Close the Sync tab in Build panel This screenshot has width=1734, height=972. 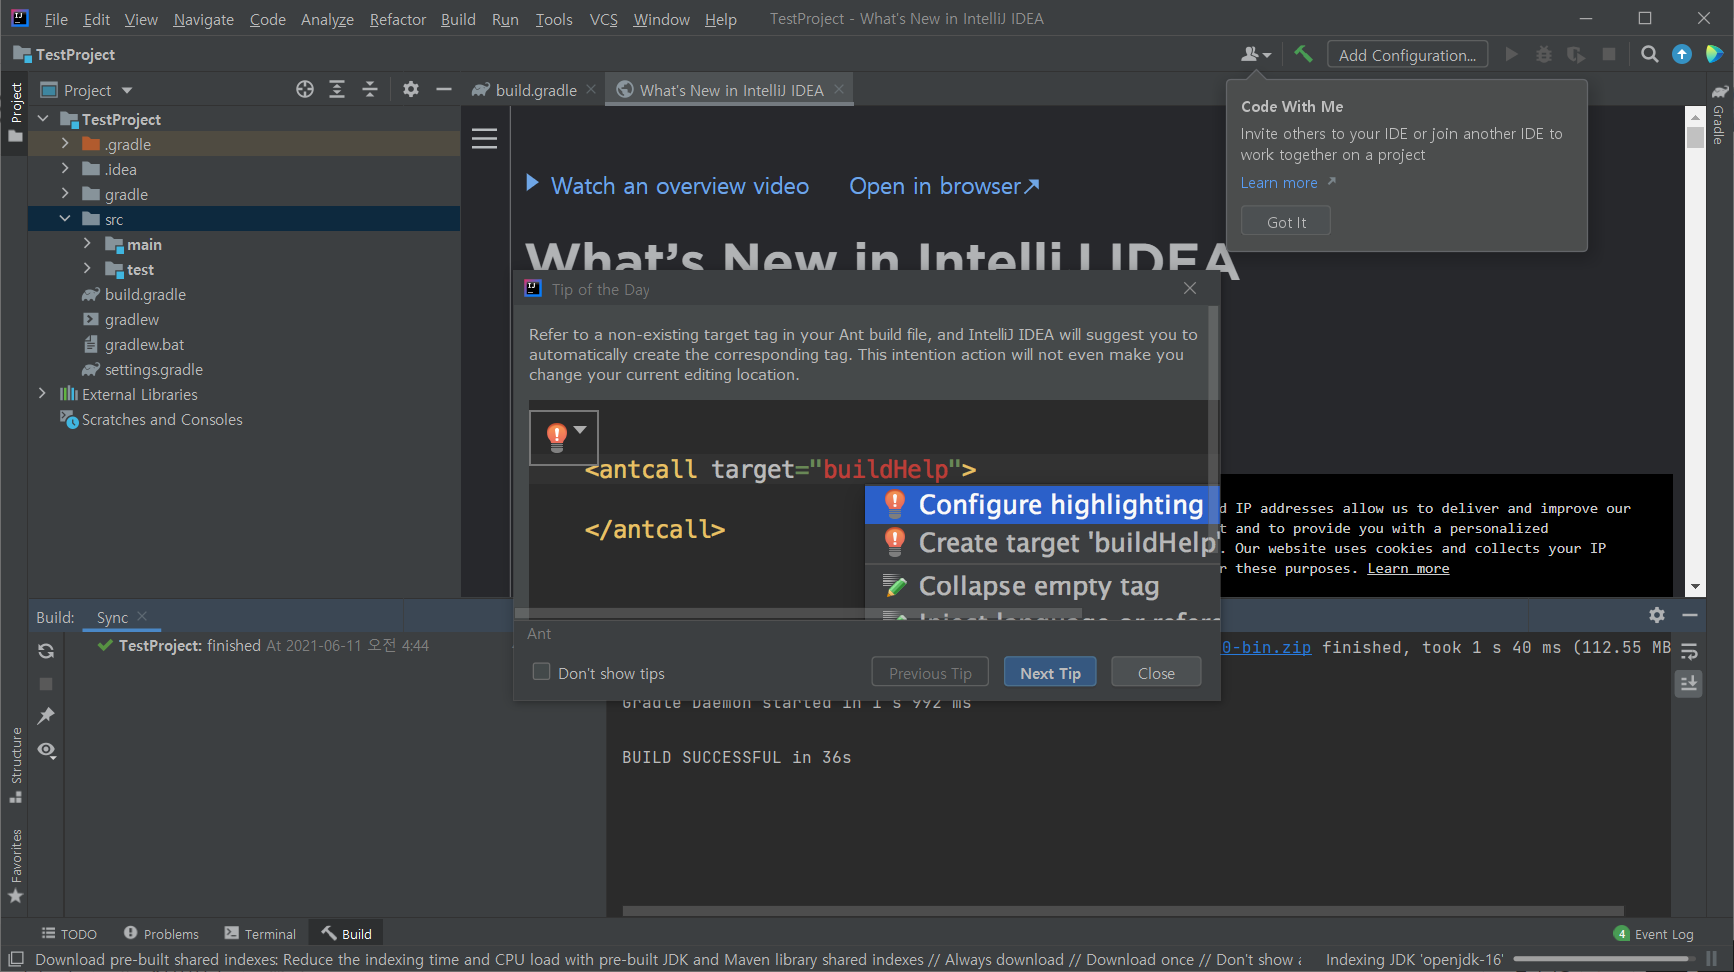(142, 616)
